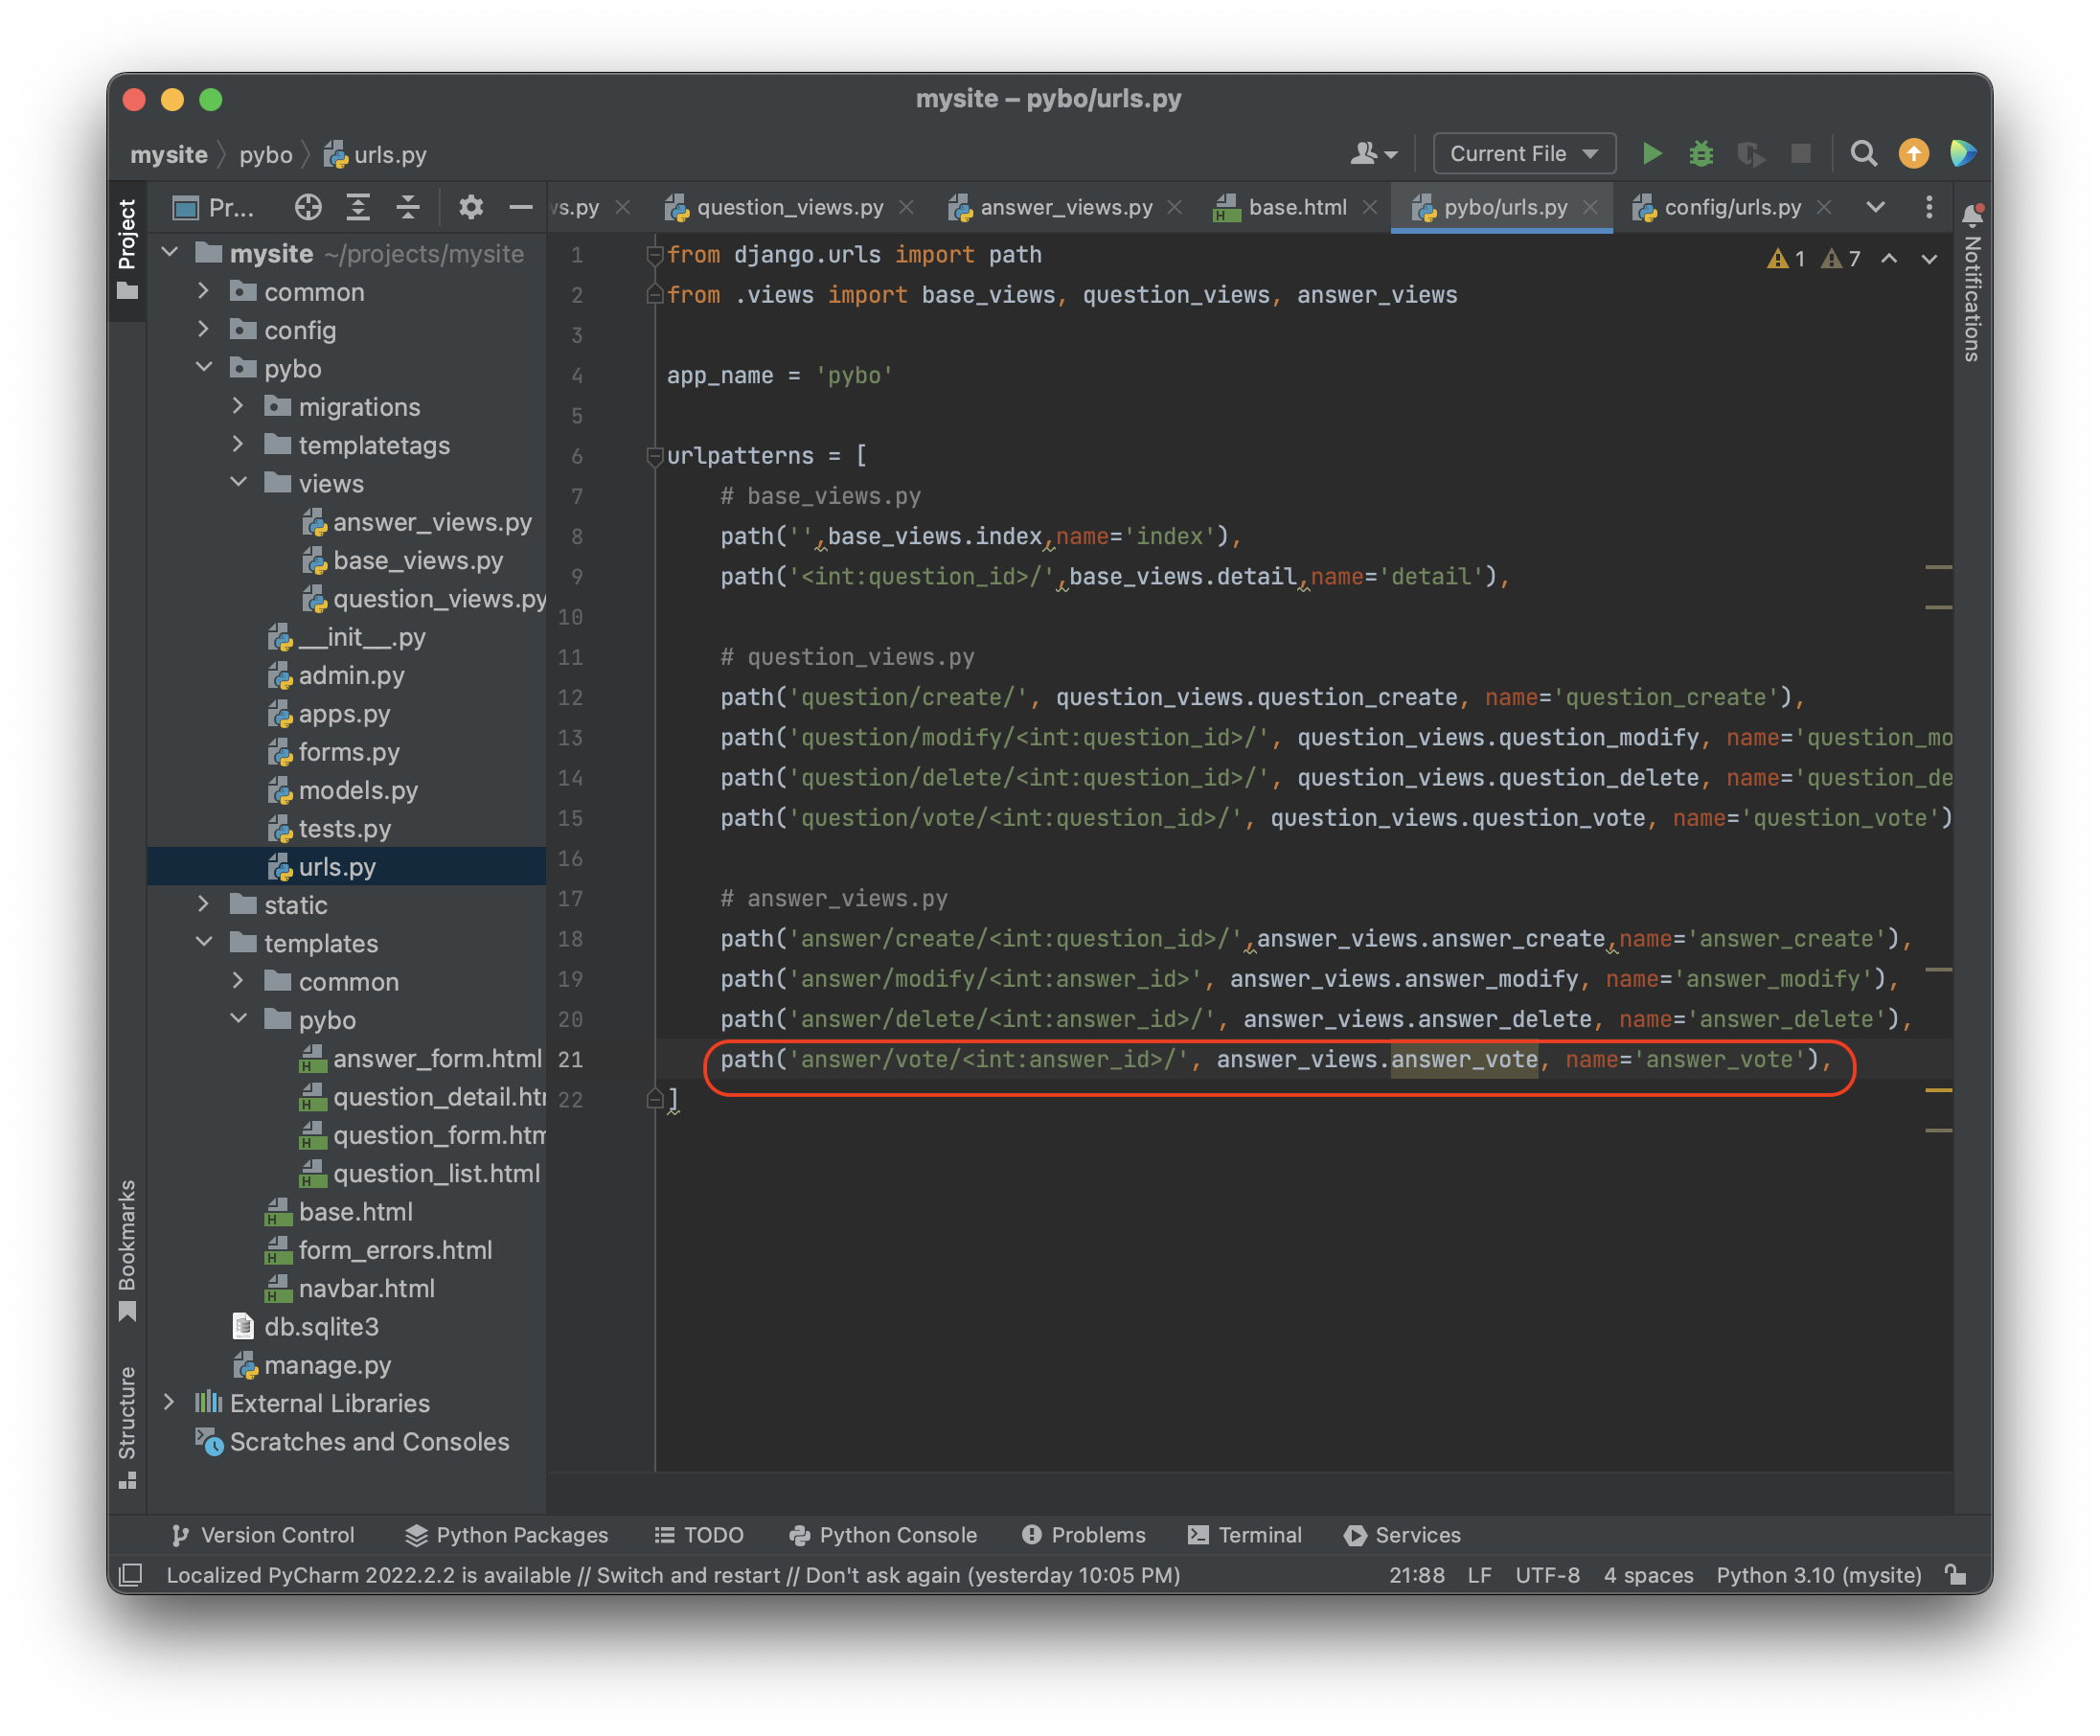Screen dimensions: 2100x1736
Task: Switch to the config/urls.py tab
Action: (1731, 208)
